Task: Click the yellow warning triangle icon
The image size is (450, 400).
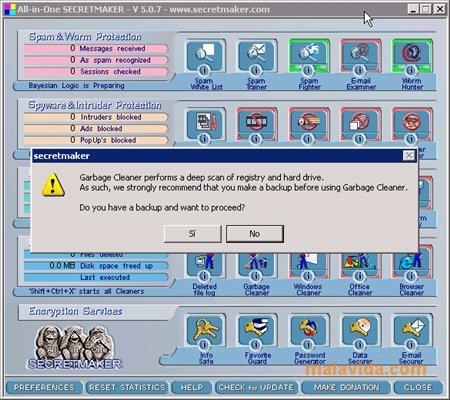Action: pos(53,184)
